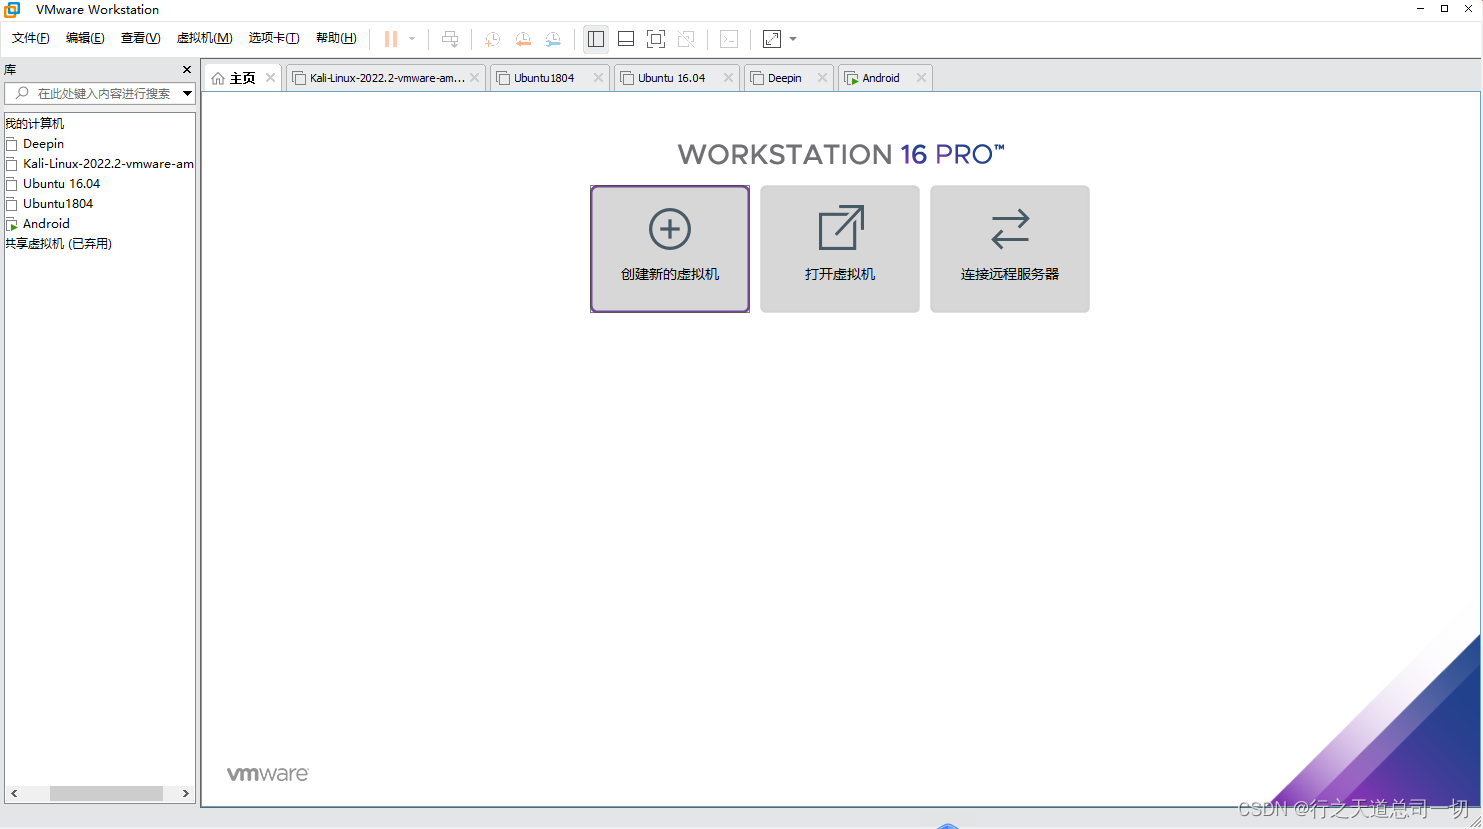Click the full screen mode icon
The width and height of the screenshot is (1483, 829).
click(656, 39)
